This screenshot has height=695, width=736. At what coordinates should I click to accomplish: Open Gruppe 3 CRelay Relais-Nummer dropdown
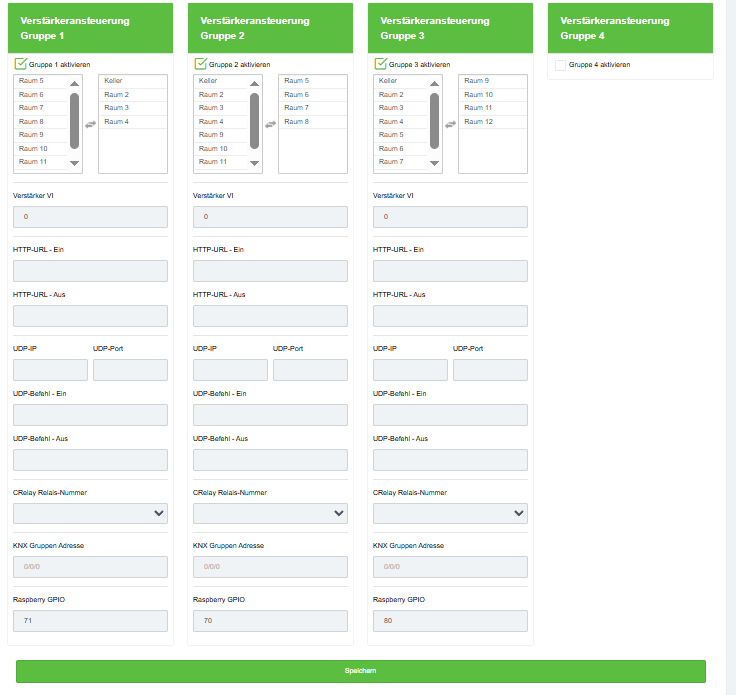point(450,513)
